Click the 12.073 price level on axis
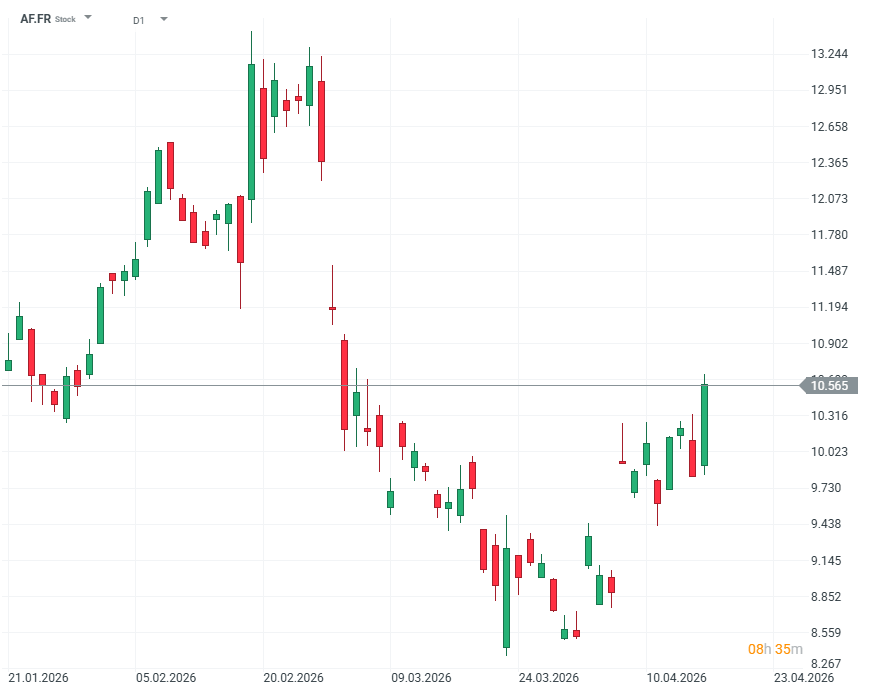 (x=831, y=199)
